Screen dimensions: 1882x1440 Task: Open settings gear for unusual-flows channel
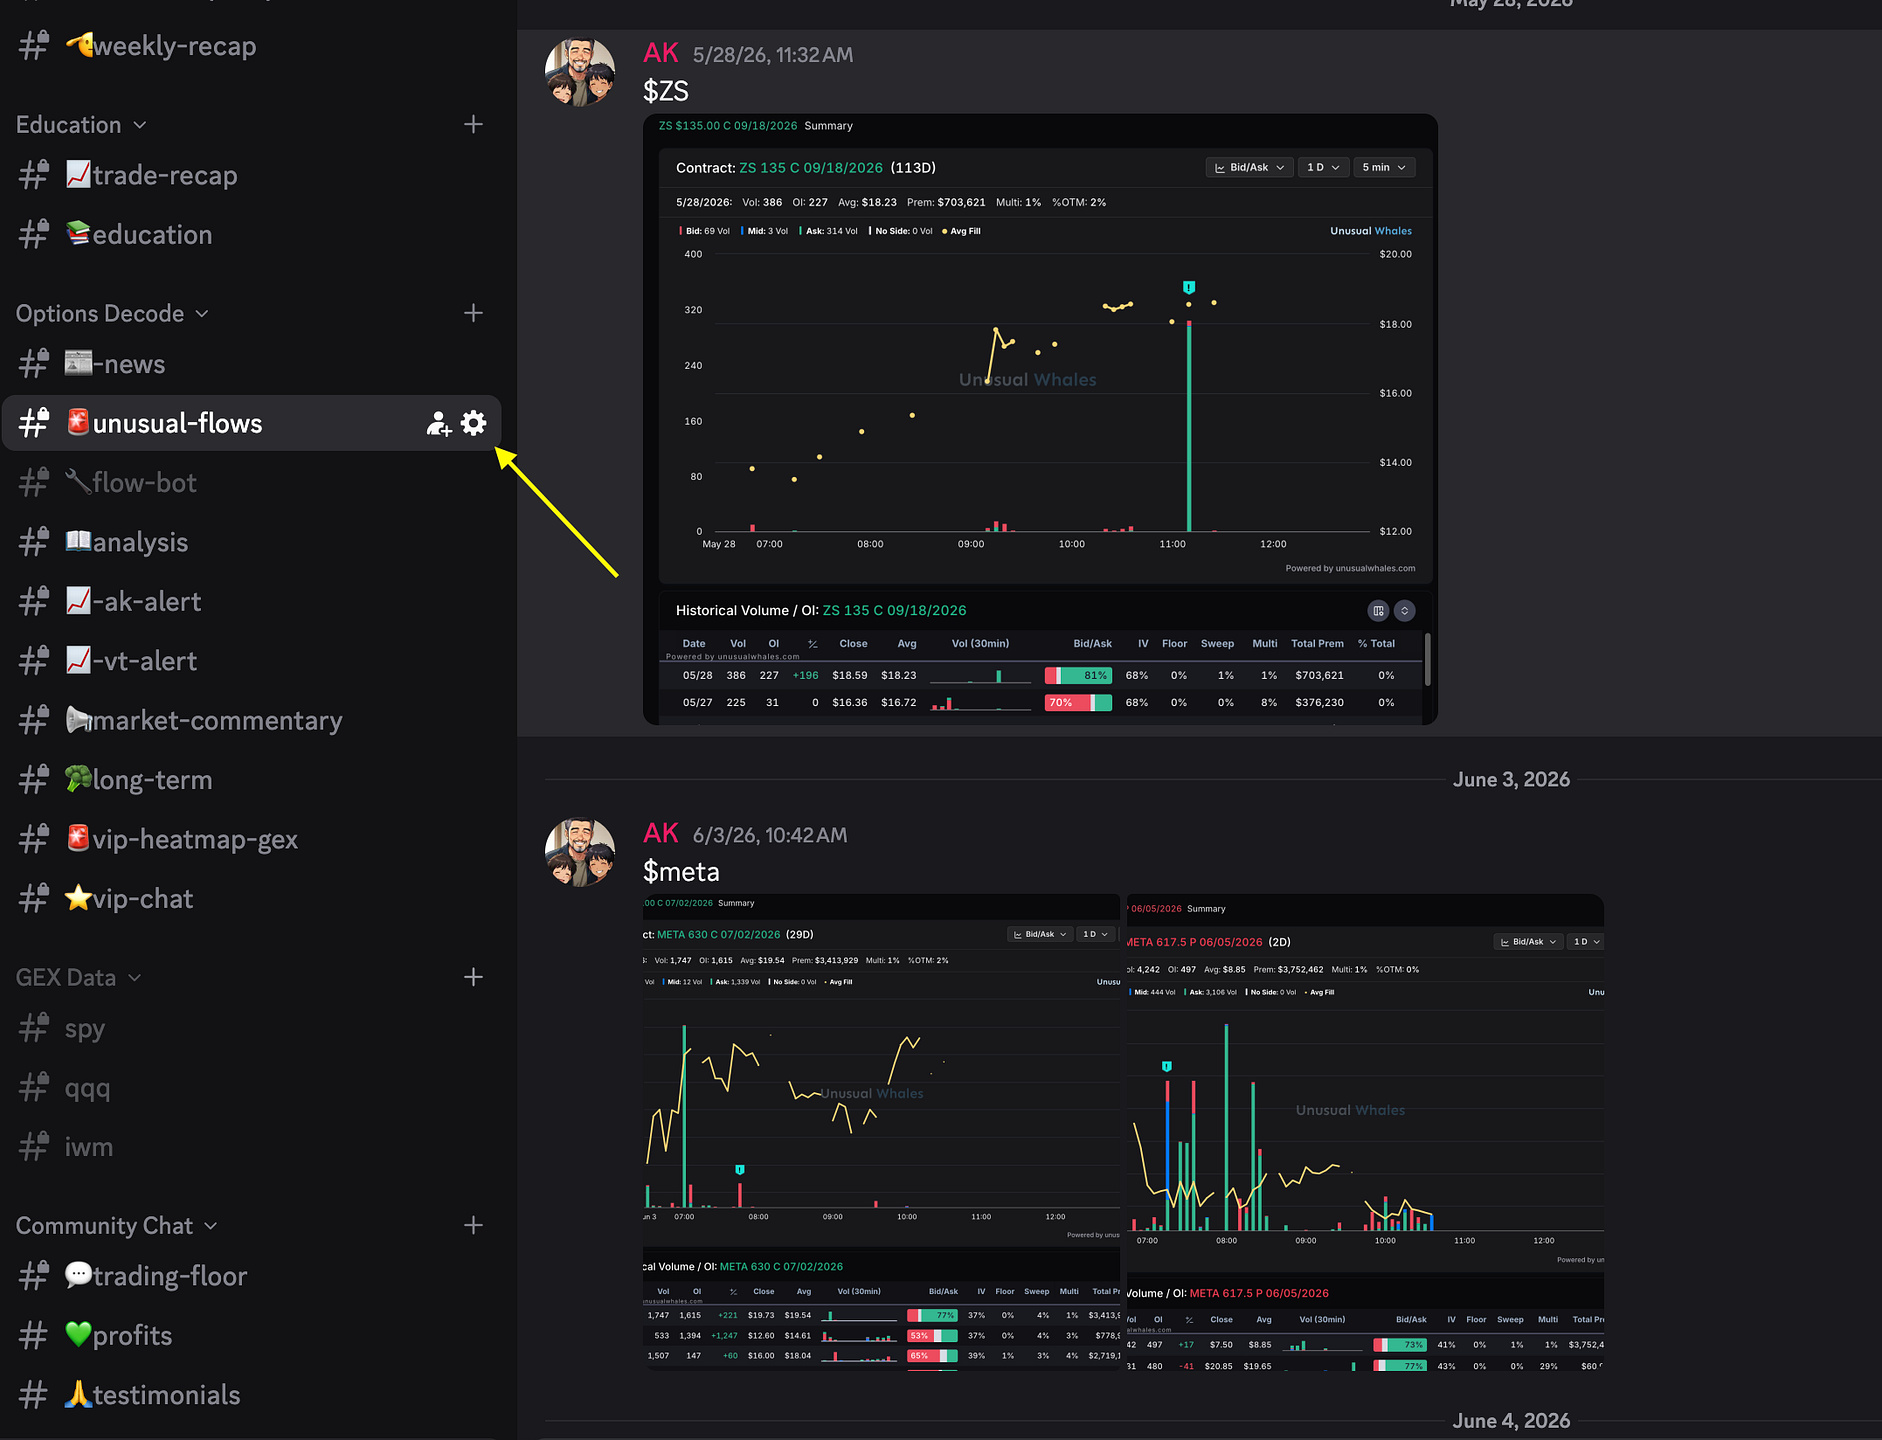[474, 423]
